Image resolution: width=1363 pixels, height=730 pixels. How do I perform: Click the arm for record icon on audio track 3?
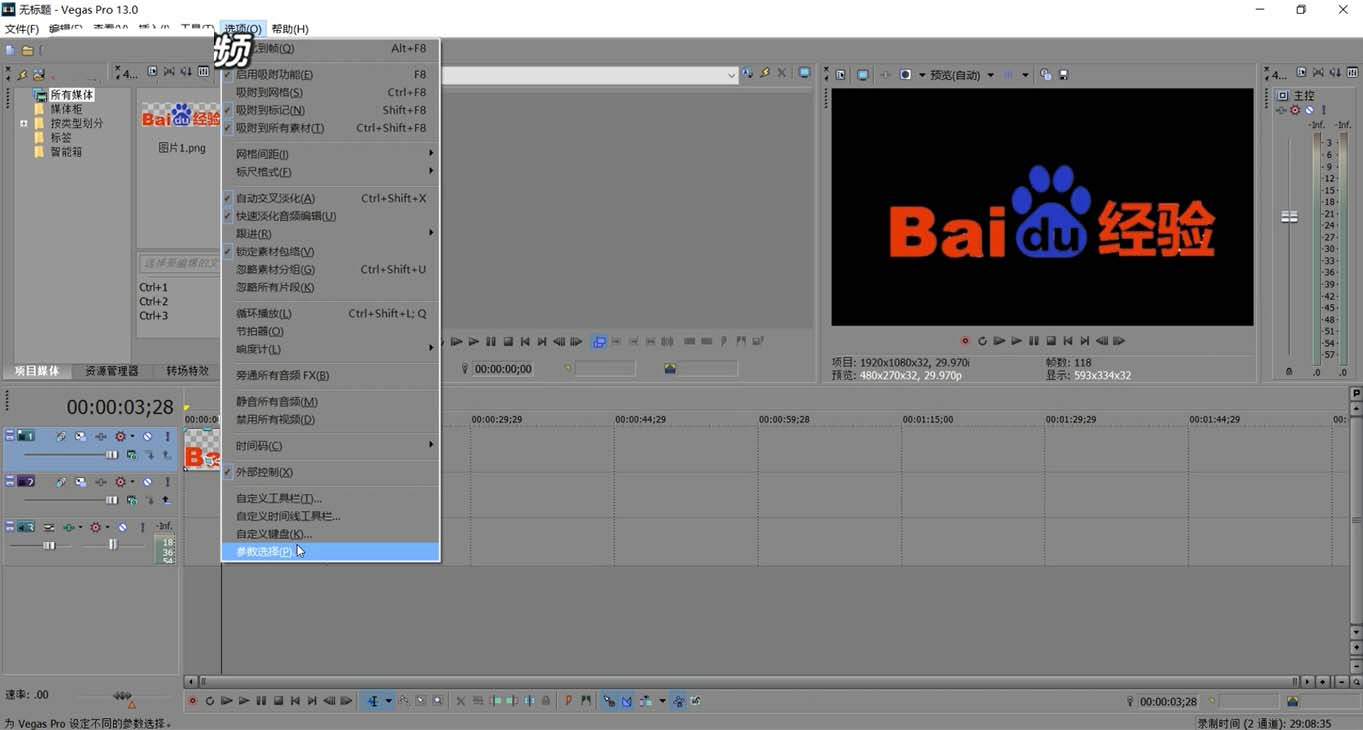[49, 527]
